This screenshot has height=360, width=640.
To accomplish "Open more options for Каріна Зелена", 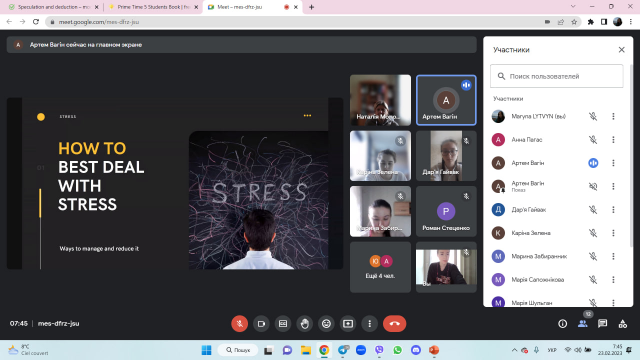I will [x=613, y=233].
